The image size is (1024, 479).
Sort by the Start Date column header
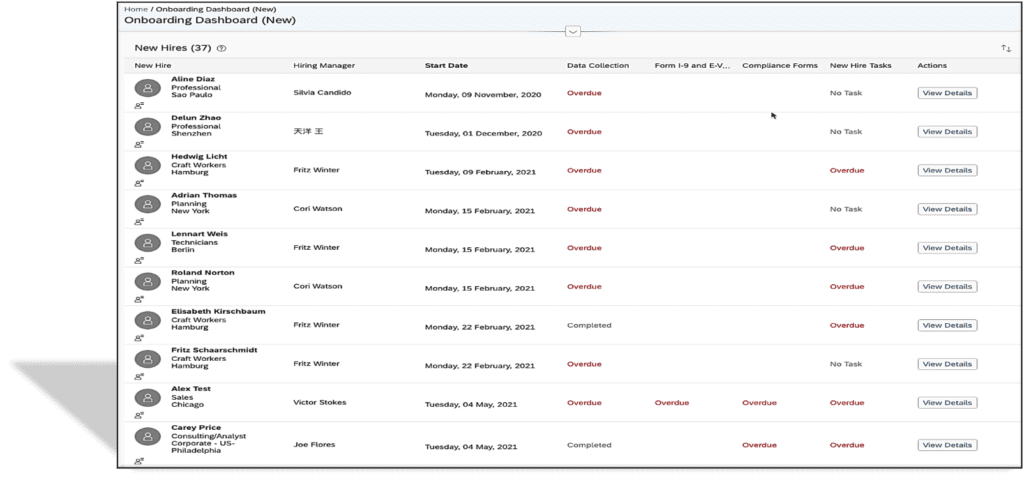pyautogui.click(x=446, y=65)
